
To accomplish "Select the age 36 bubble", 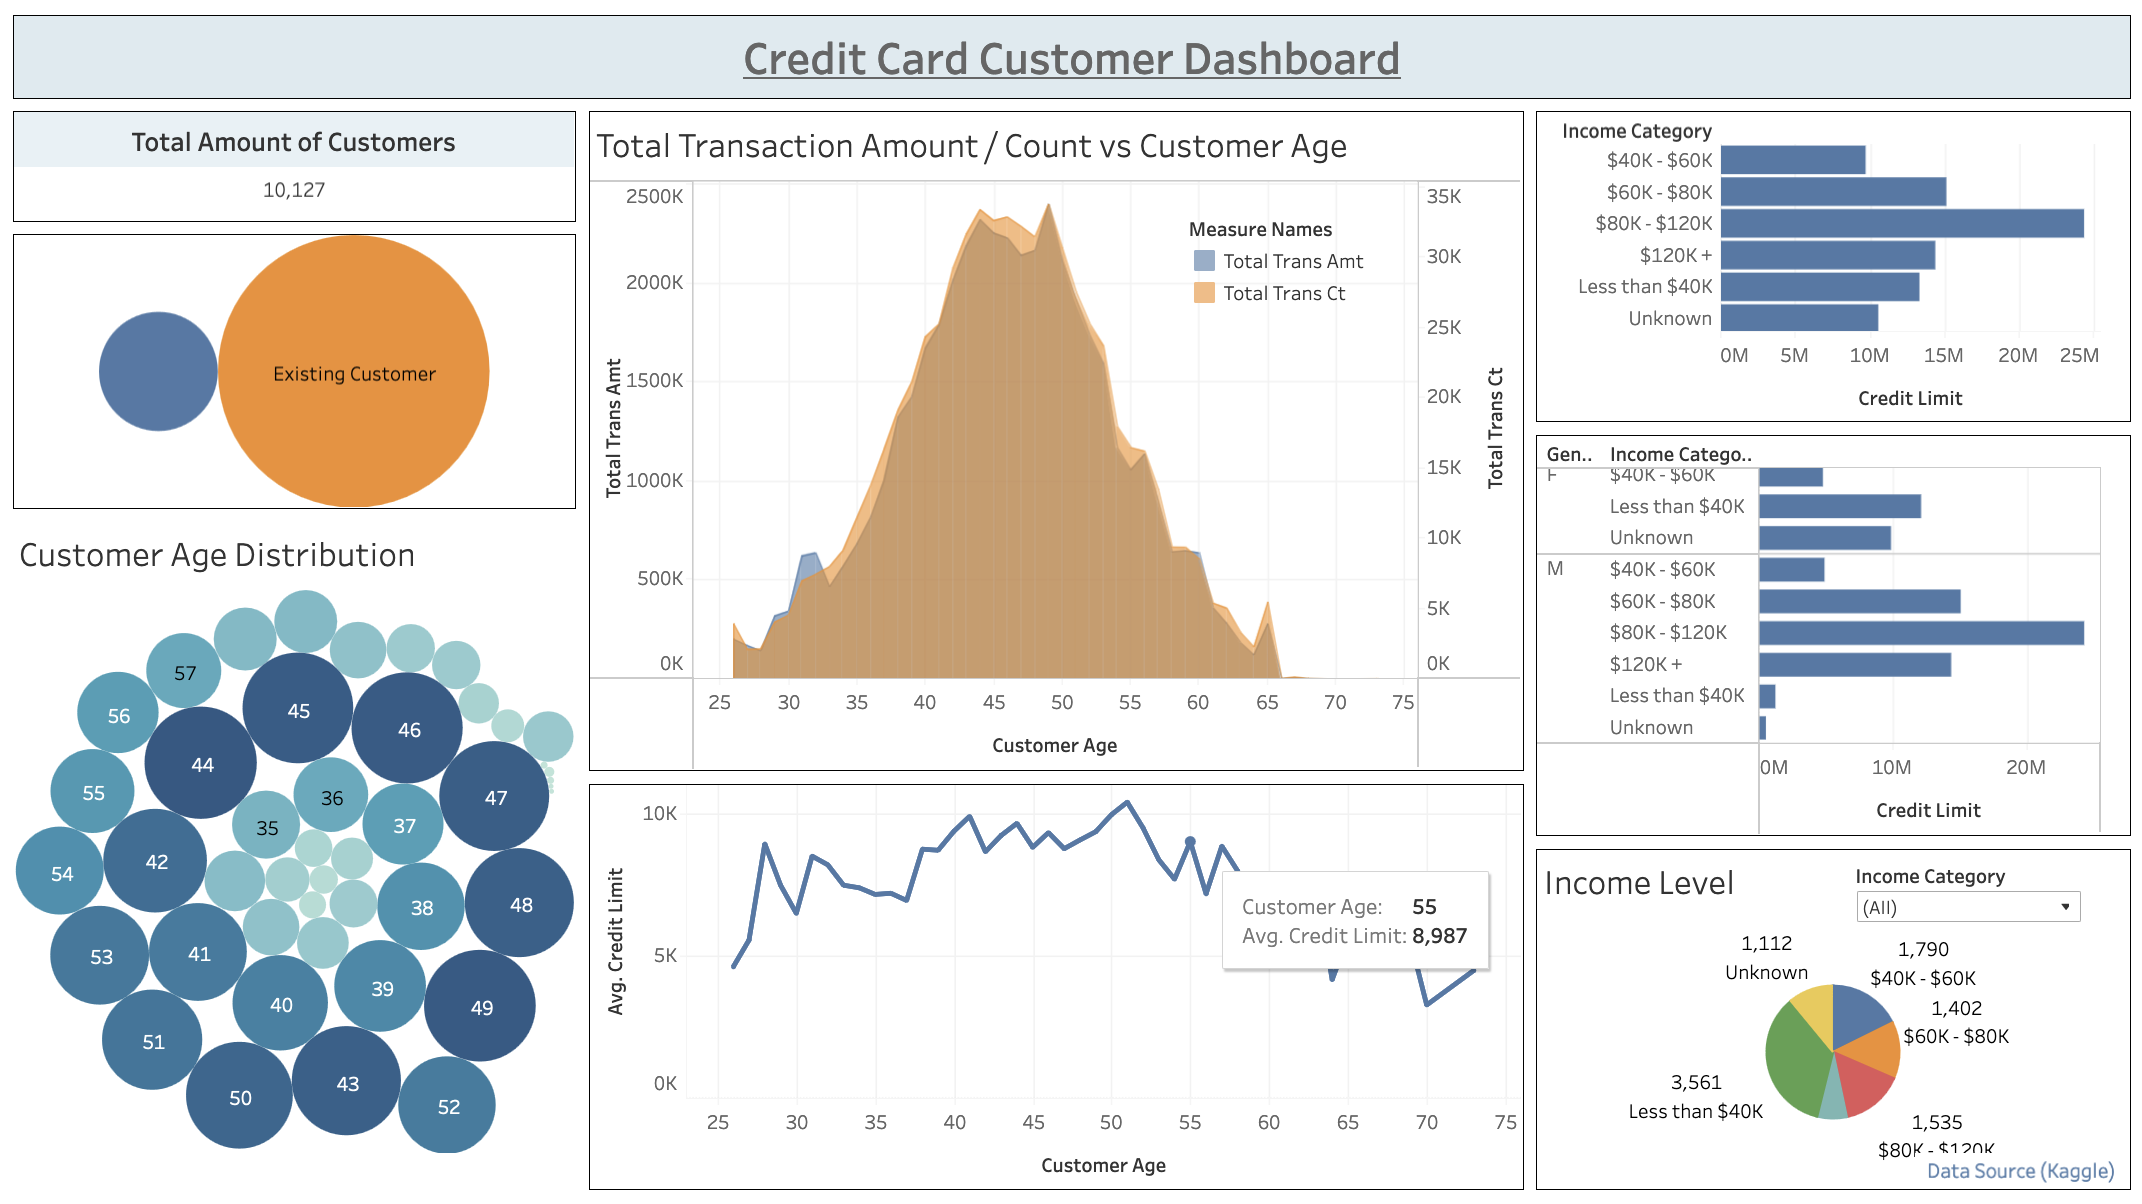I will click(331, 797).
